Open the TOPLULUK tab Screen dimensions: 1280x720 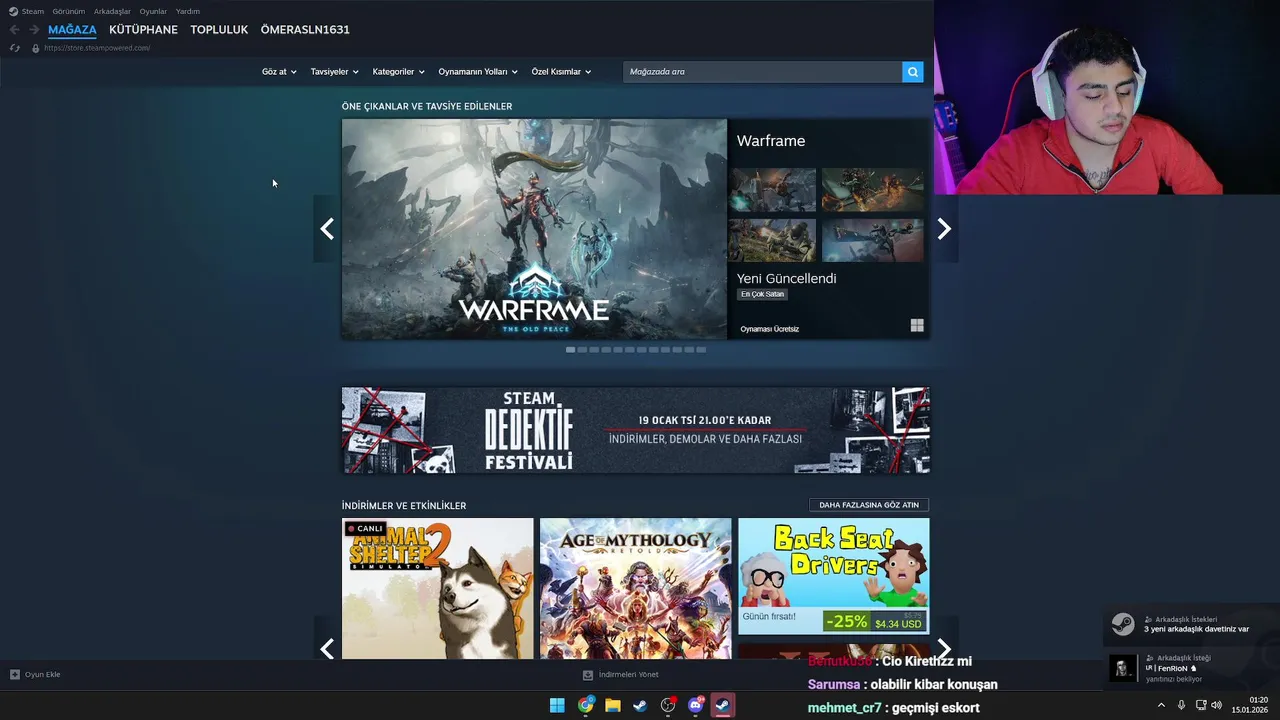219,30
